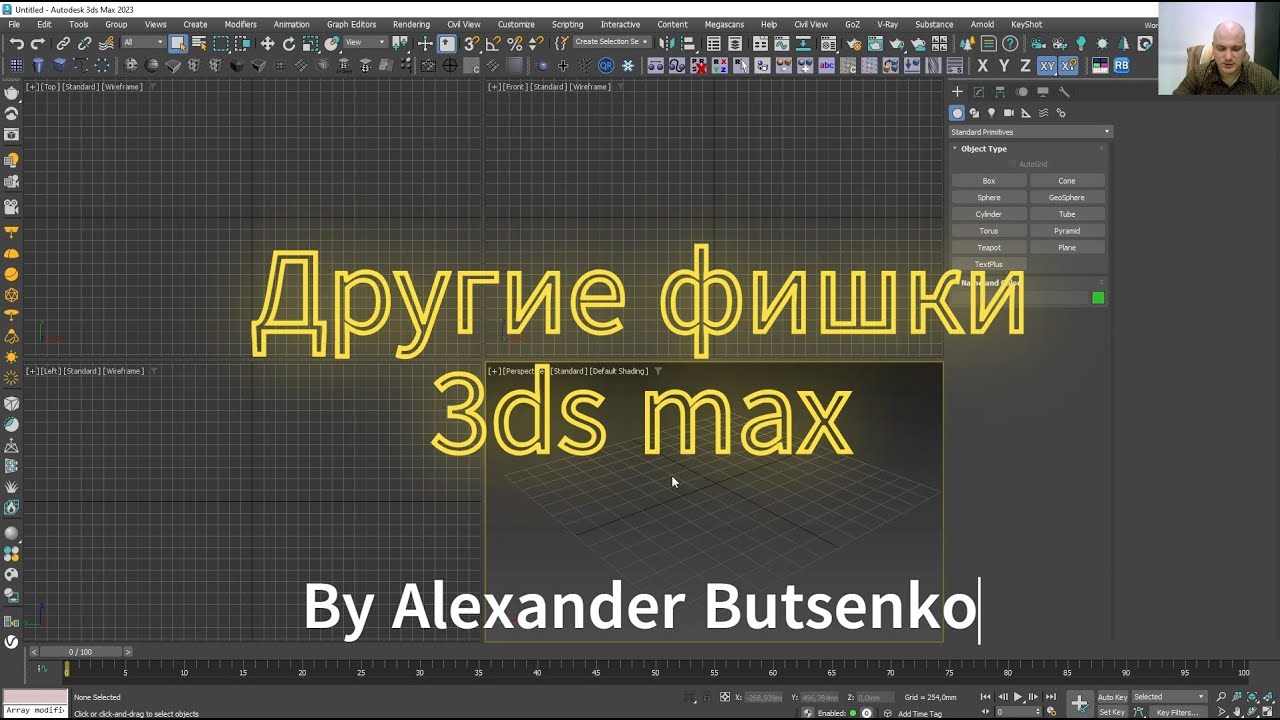The width and height of the screenshot is (1280, 720).
Task: Click the Undo arrow icon
Action: [x=17, y=44]
